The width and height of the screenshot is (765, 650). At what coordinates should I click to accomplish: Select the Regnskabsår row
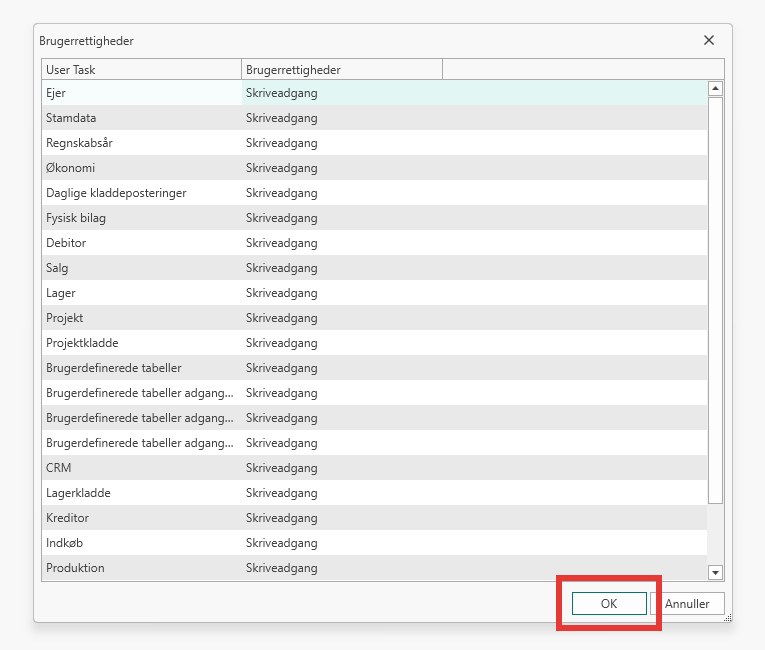tap(374, 143)
